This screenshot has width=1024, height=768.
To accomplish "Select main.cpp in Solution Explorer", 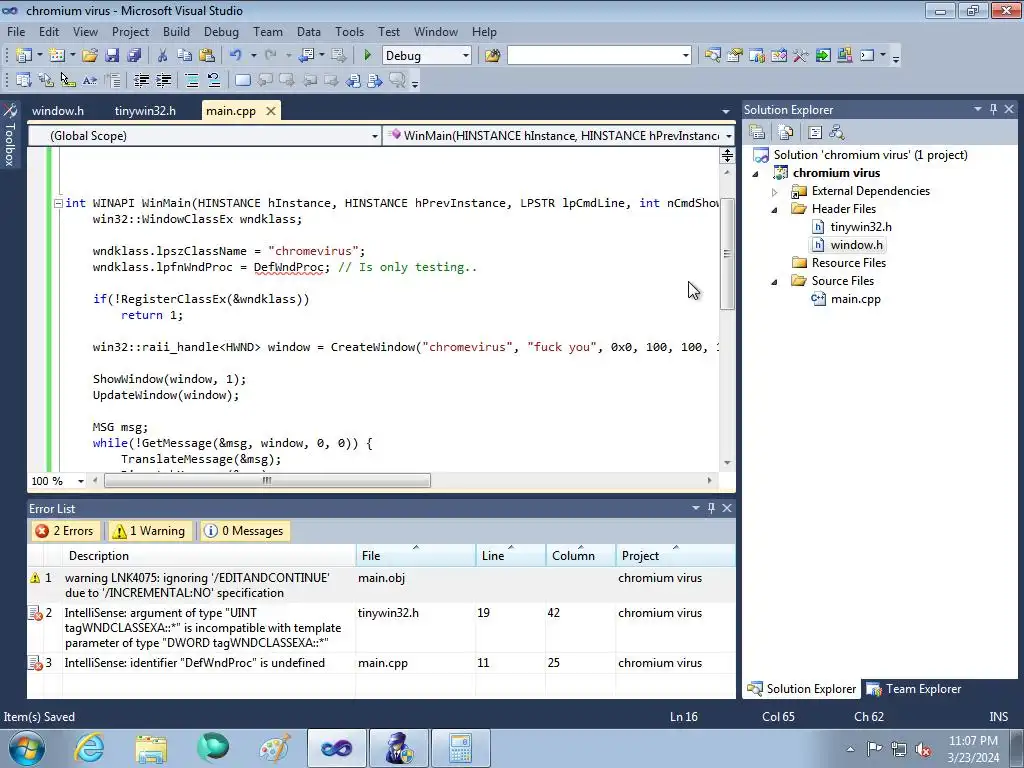I will point(855,299).
